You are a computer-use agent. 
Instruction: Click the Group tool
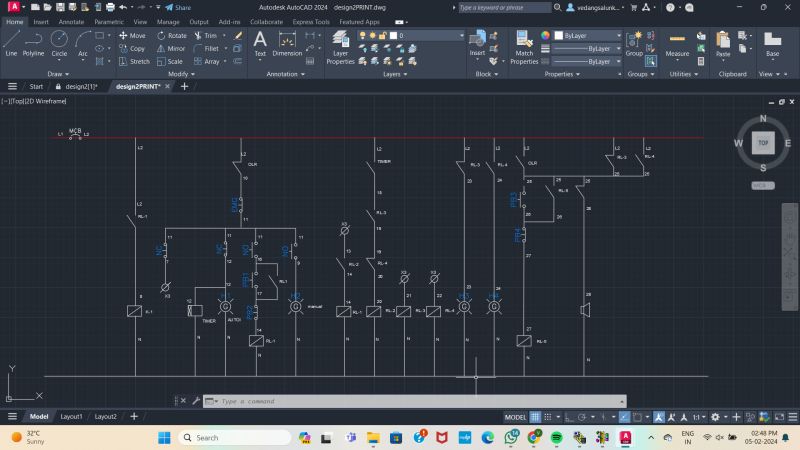pyautogui.click(x=634, y=43)
